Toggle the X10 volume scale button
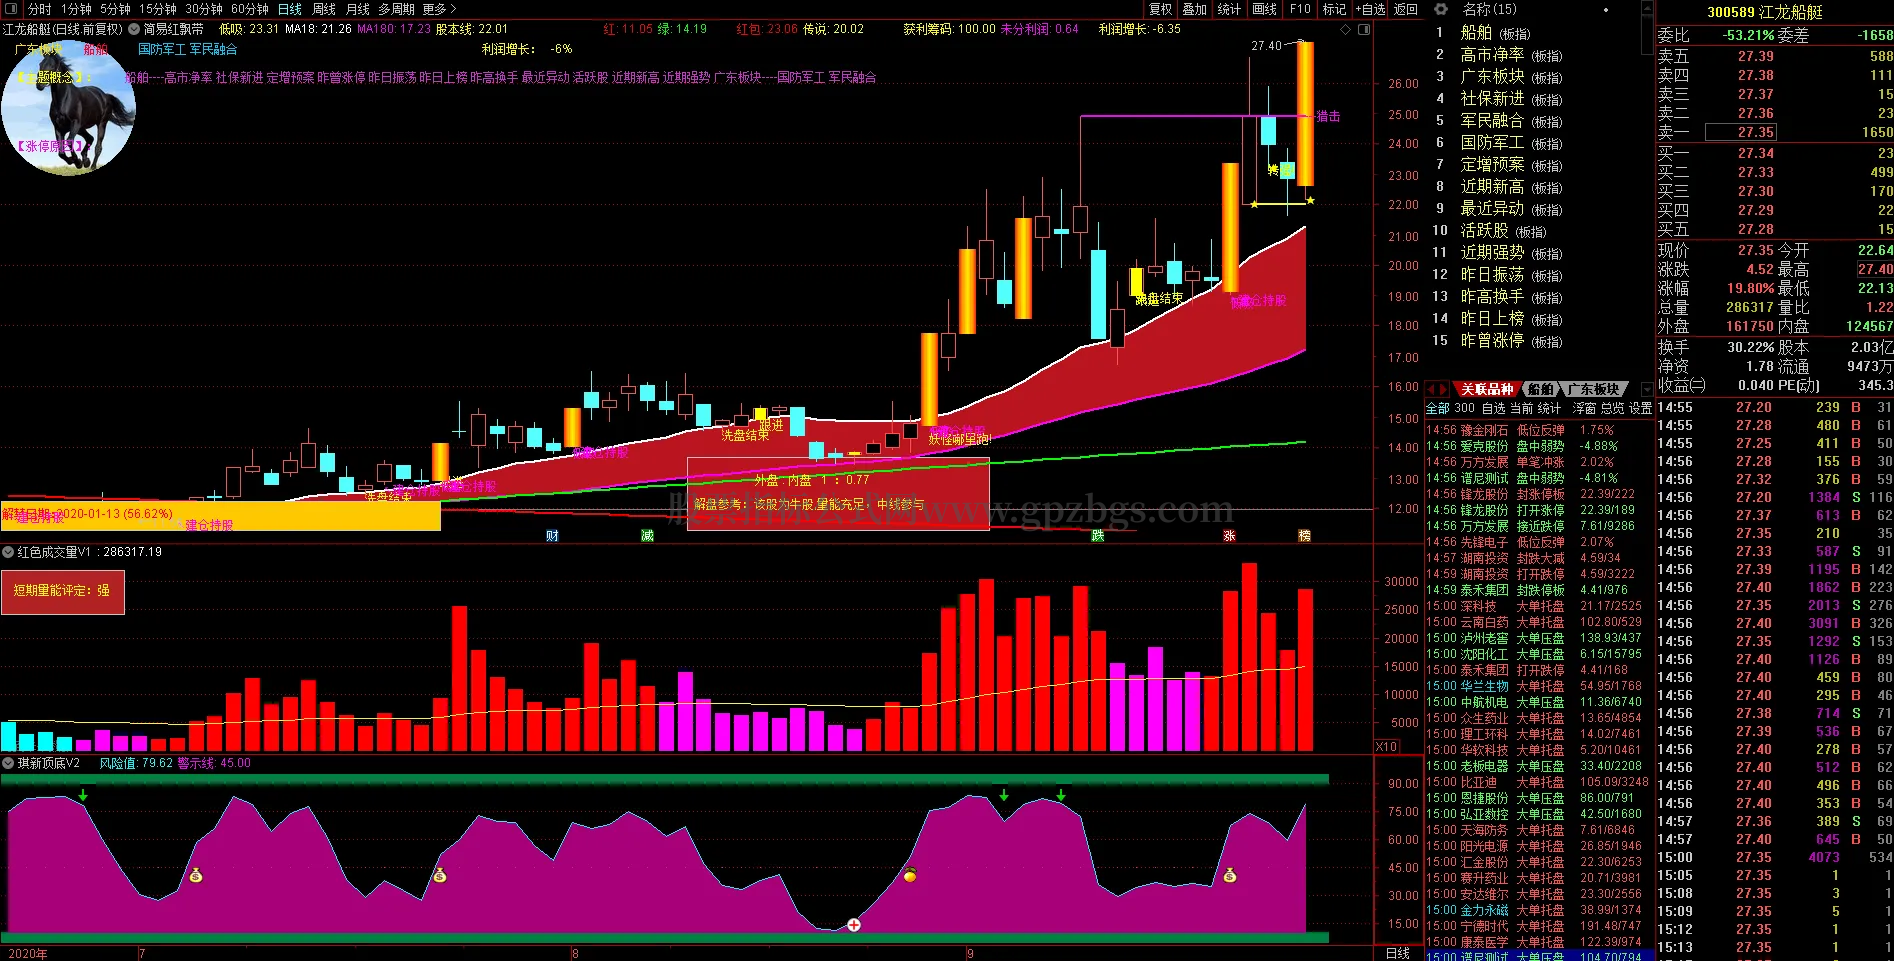1894x961 pixels. [1386, 747]
